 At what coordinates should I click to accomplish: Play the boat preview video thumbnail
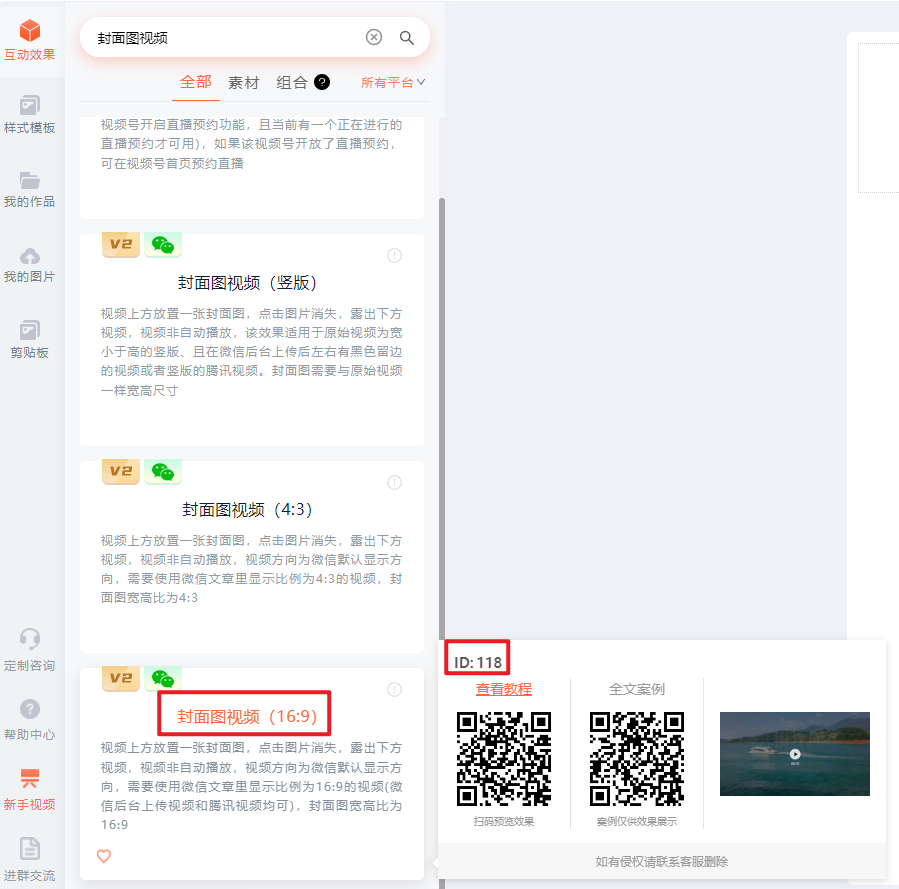[795, 754]
